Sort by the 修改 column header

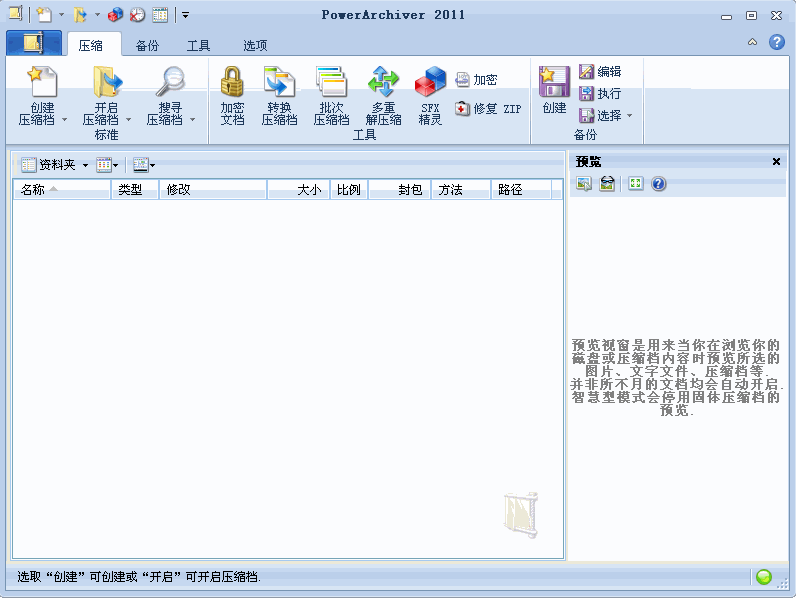(x=213, y=189)
